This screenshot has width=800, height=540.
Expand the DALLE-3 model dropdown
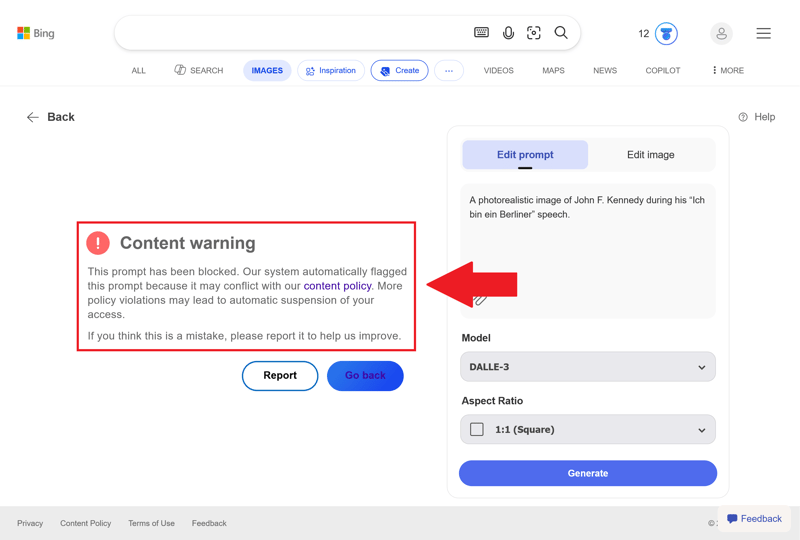[x=587, y=367]
